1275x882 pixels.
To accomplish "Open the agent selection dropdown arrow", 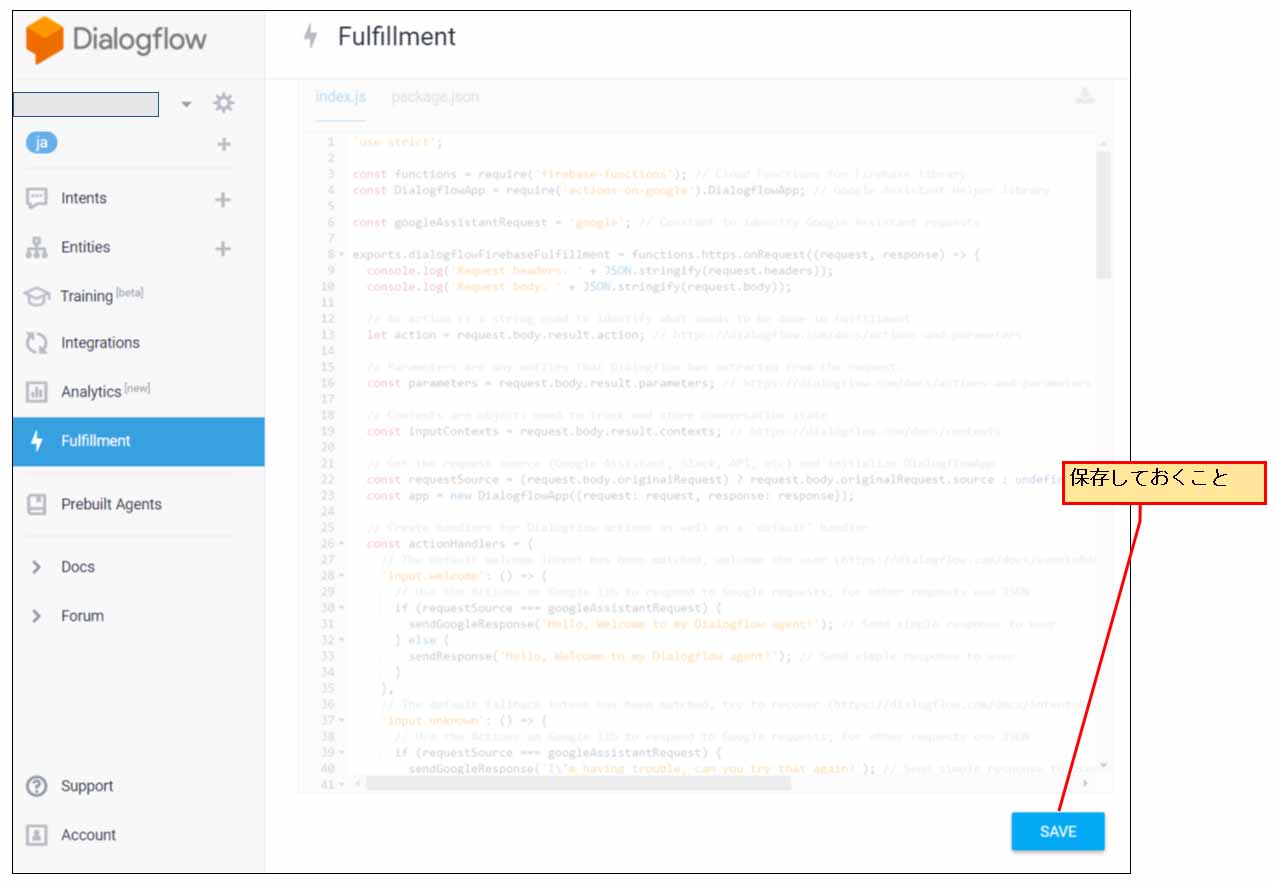I will (186, 104).
